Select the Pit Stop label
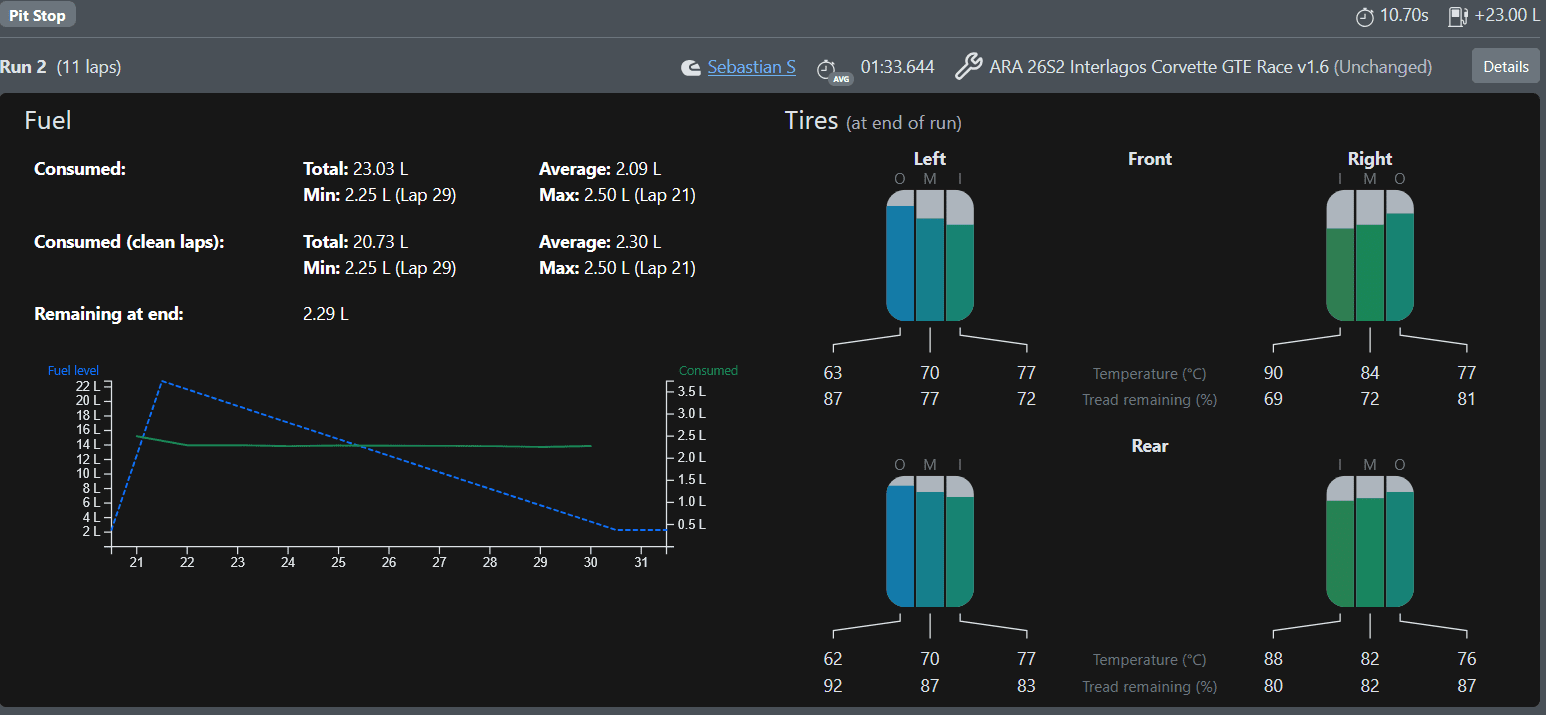Viewport: 1546px width, 715px height. coord(38,15)
